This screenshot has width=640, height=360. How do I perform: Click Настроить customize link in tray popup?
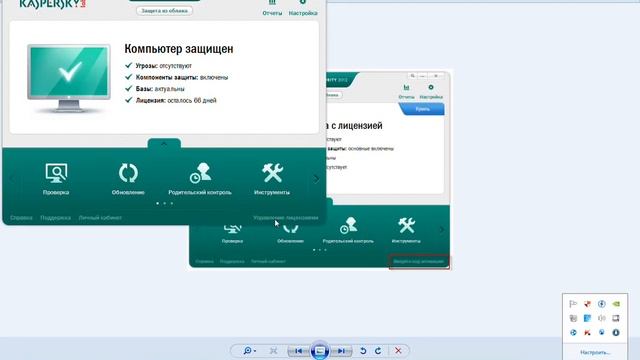595,352
